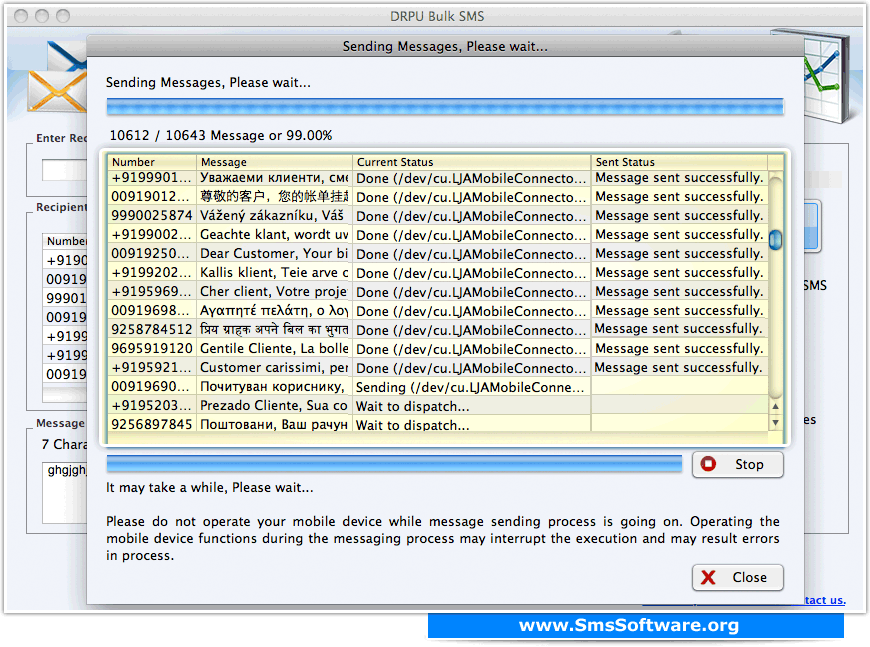Click the www.SmsSoftware.org banner

(636, 625)
